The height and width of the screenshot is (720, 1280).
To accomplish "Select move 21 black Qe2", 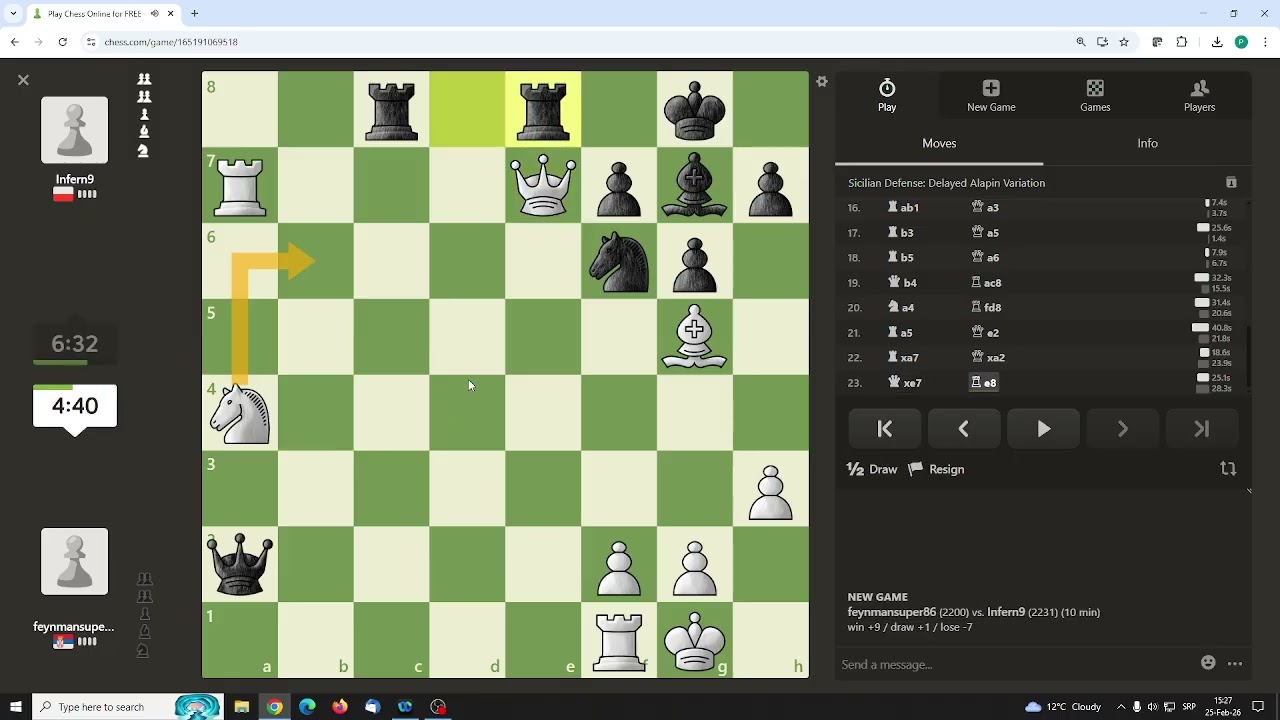I will click(x=985, y=333).
